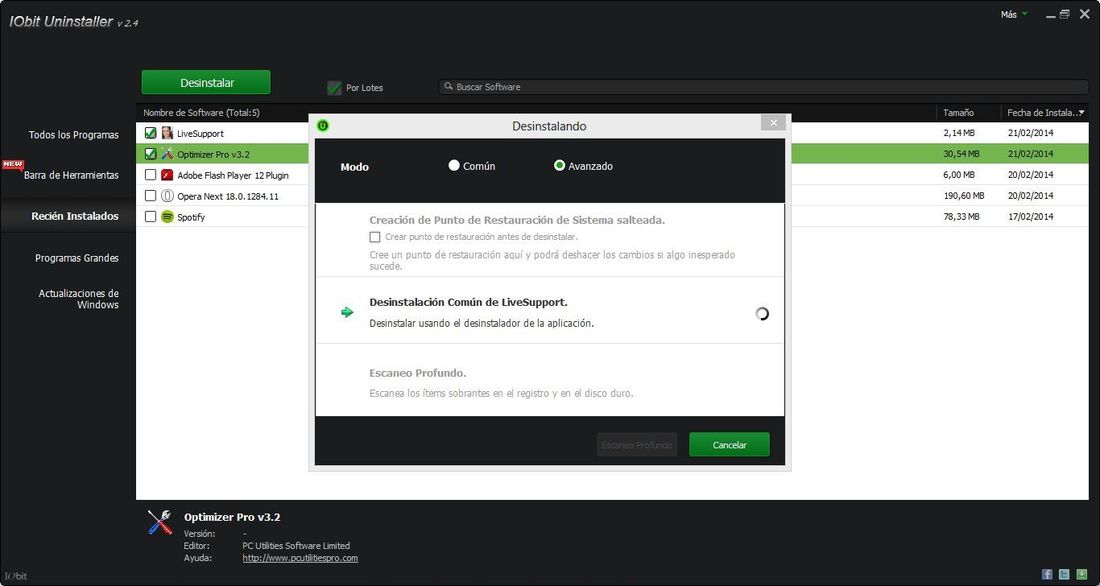Click the Opera Next row icon
Viewport: 1100px width, 586px height.
coord(167,196)
